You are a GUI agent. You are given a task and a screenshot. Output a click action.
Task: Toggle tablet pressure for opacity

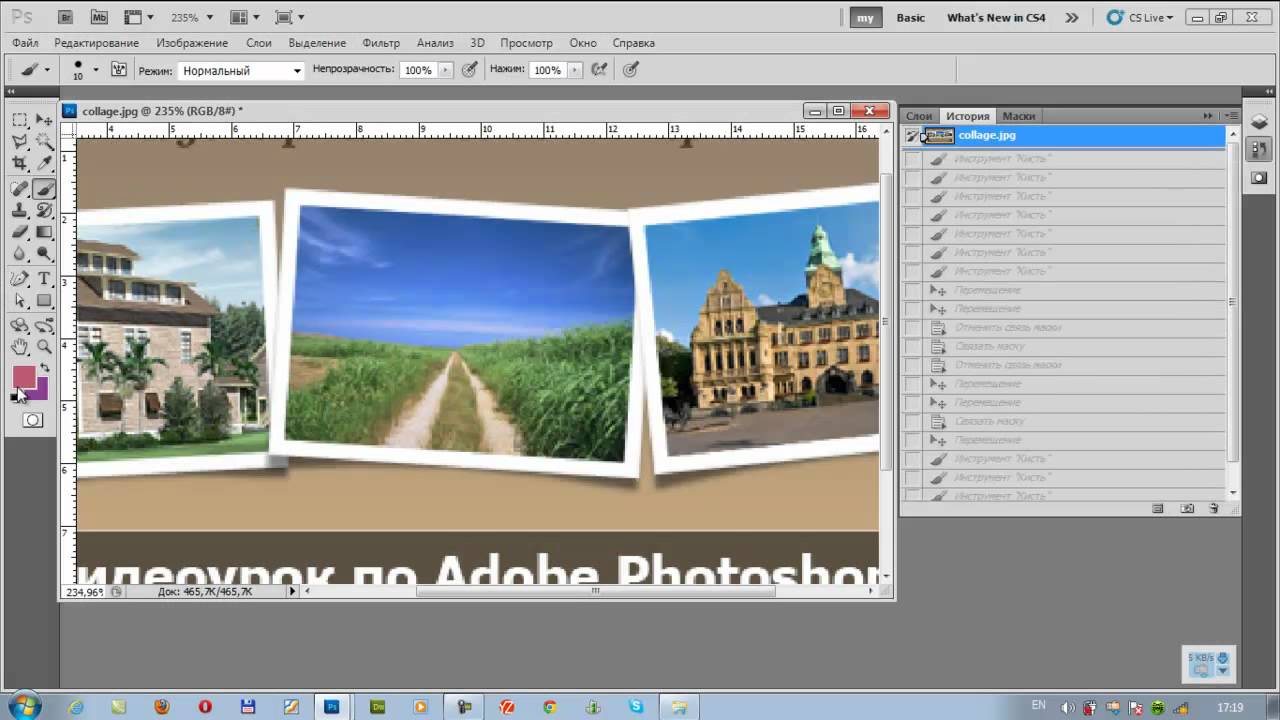469,70
